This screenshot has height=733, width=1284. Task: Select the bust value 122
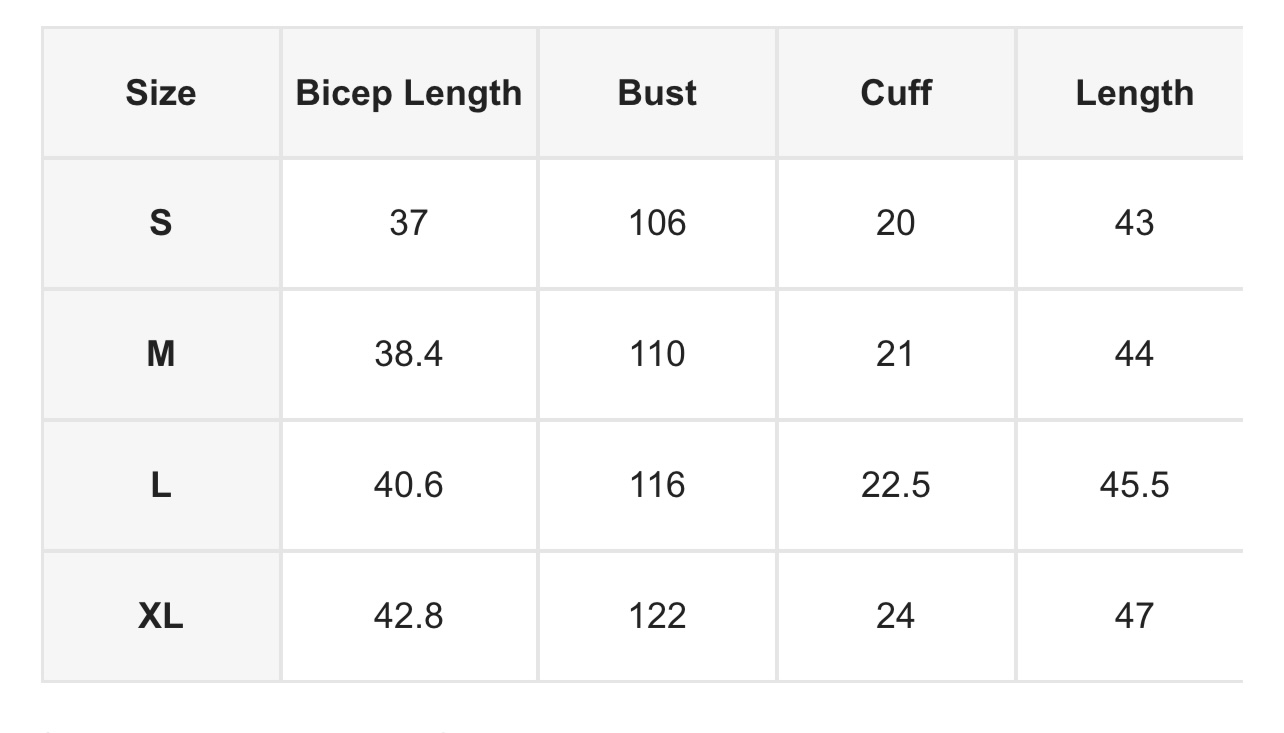point(657,616)
